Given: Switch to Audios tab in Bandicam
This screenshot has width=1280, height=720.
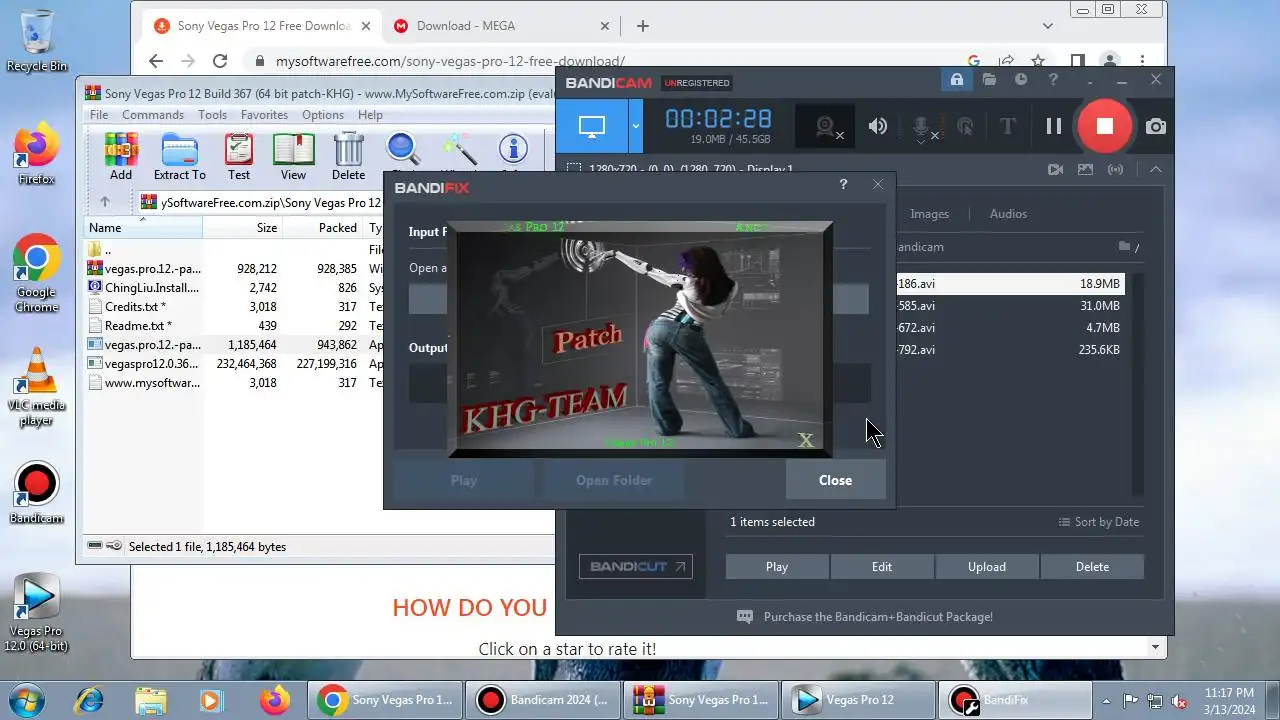Looking at the screenshot, I should coord(1008,214).
